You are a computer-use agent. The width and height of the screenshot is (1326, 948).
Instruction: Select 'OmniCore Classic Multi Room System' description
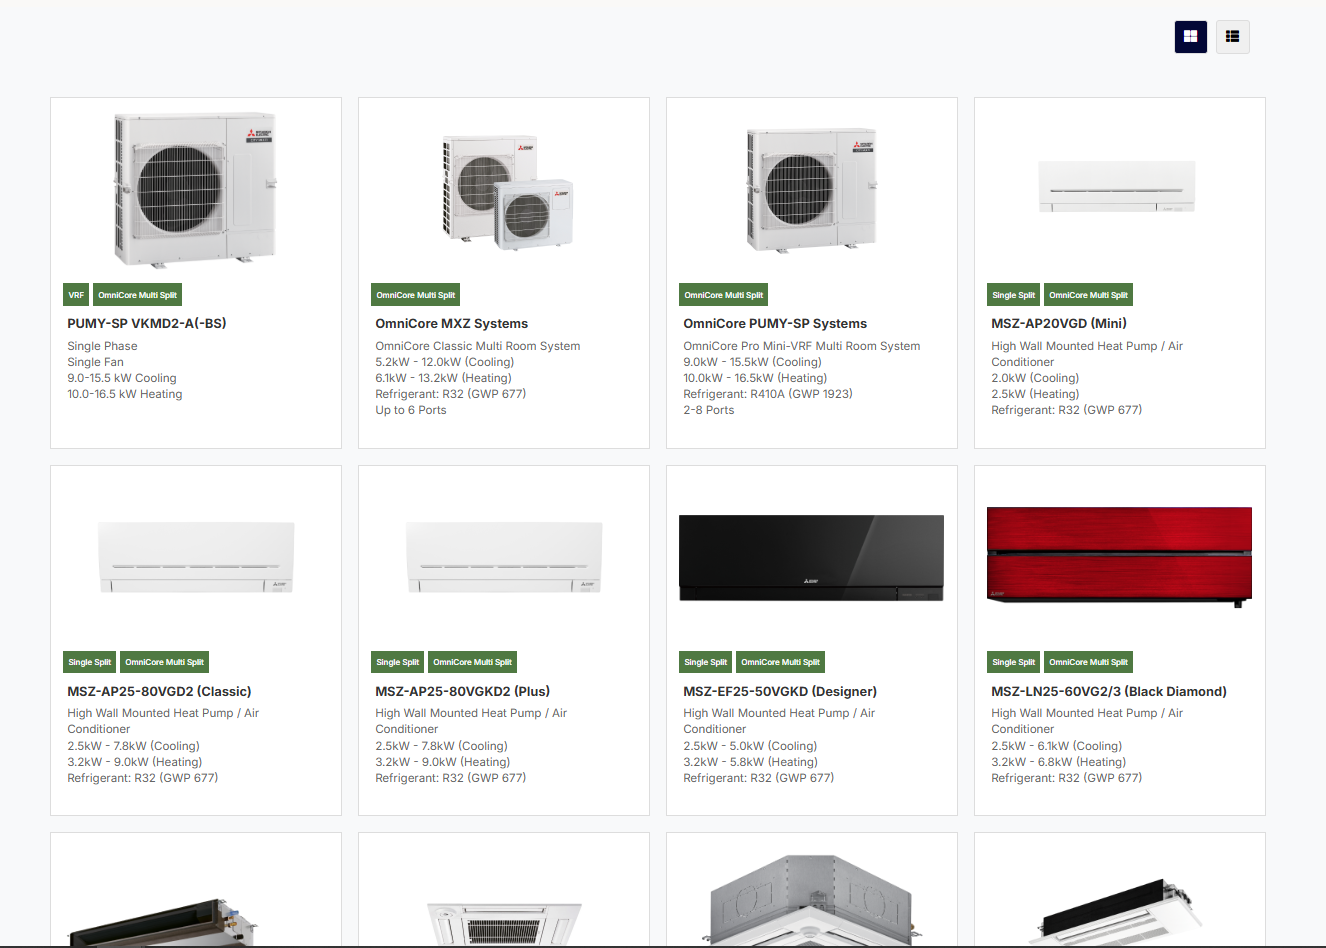coord(478,346)
